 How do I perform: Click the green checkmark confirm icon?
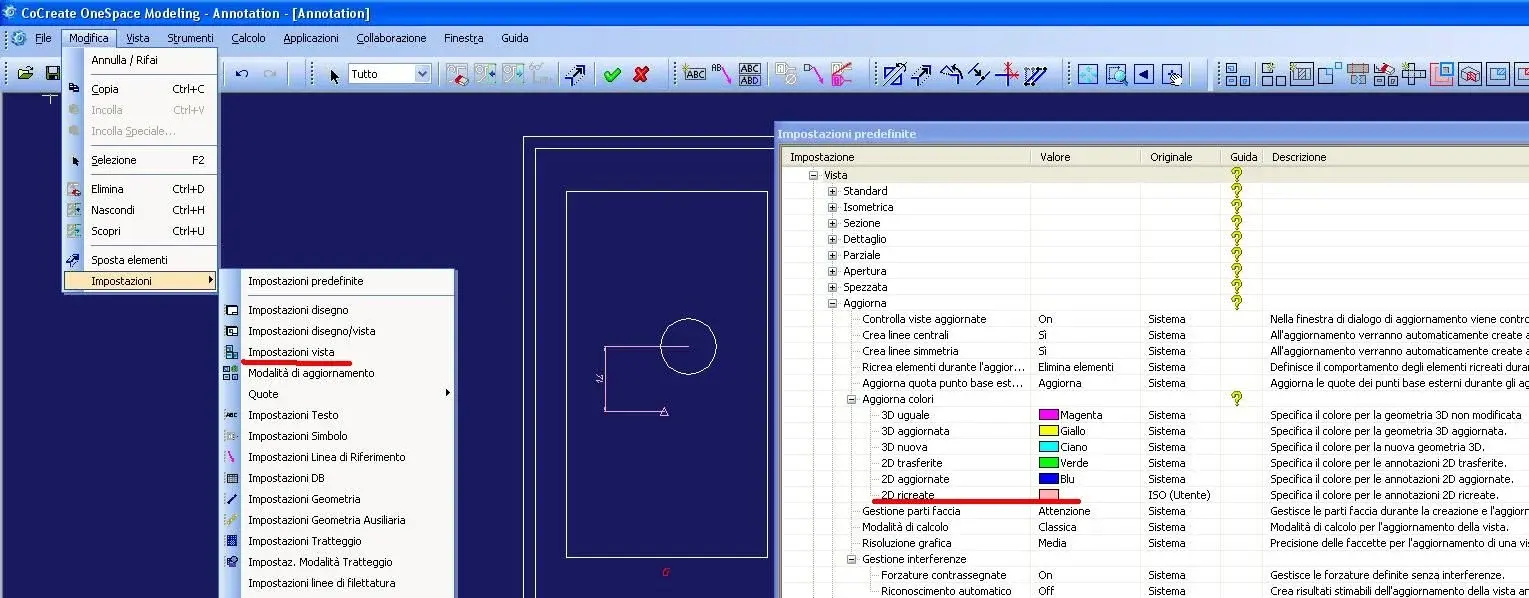612,74
